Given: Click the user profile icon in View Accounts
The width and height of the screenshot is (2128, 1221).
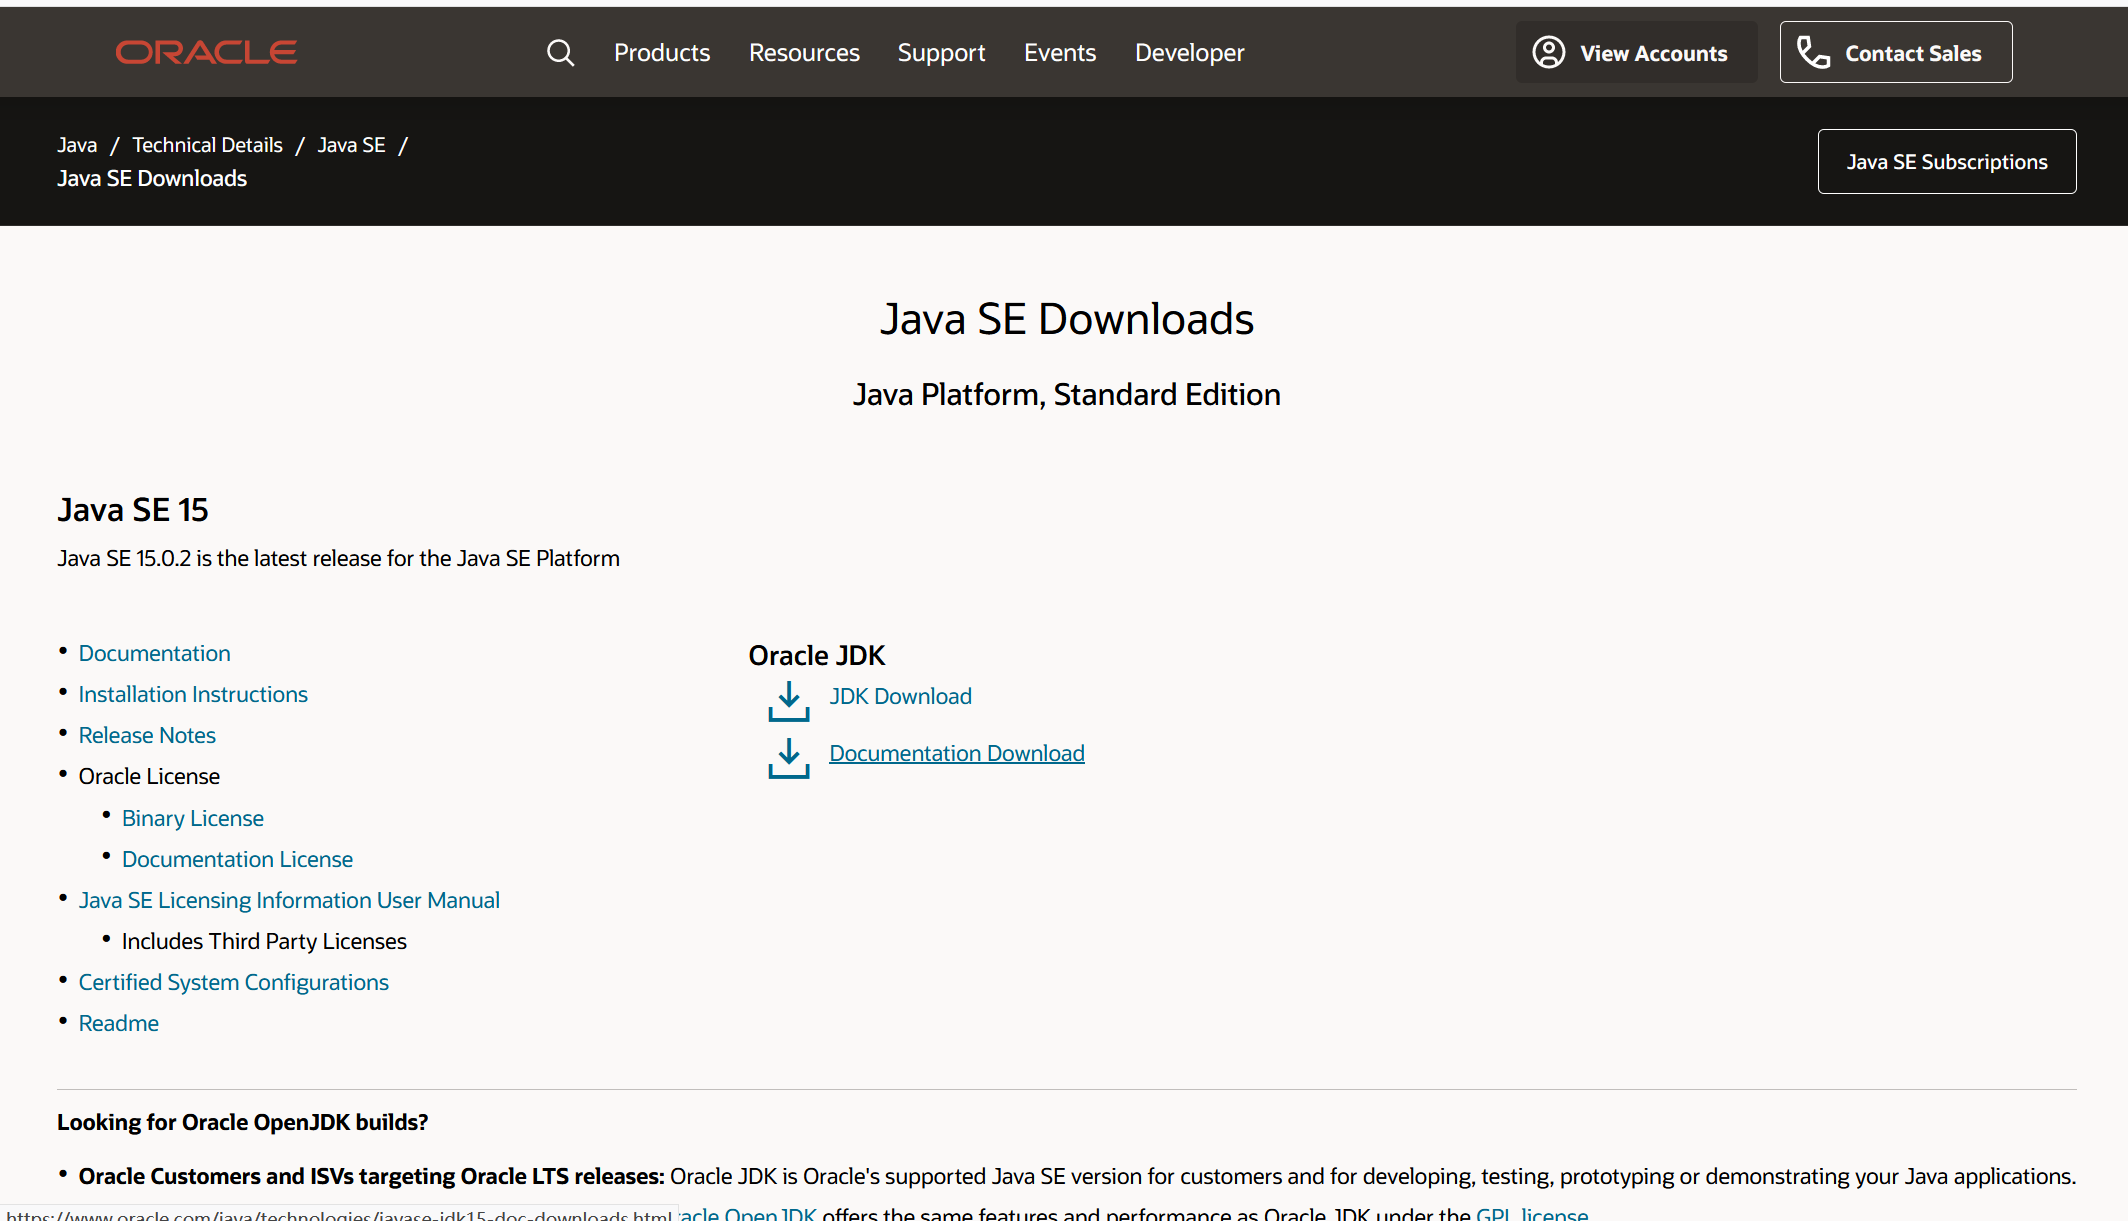Looking at the screenshot, I should click(x=1548, y=53).
